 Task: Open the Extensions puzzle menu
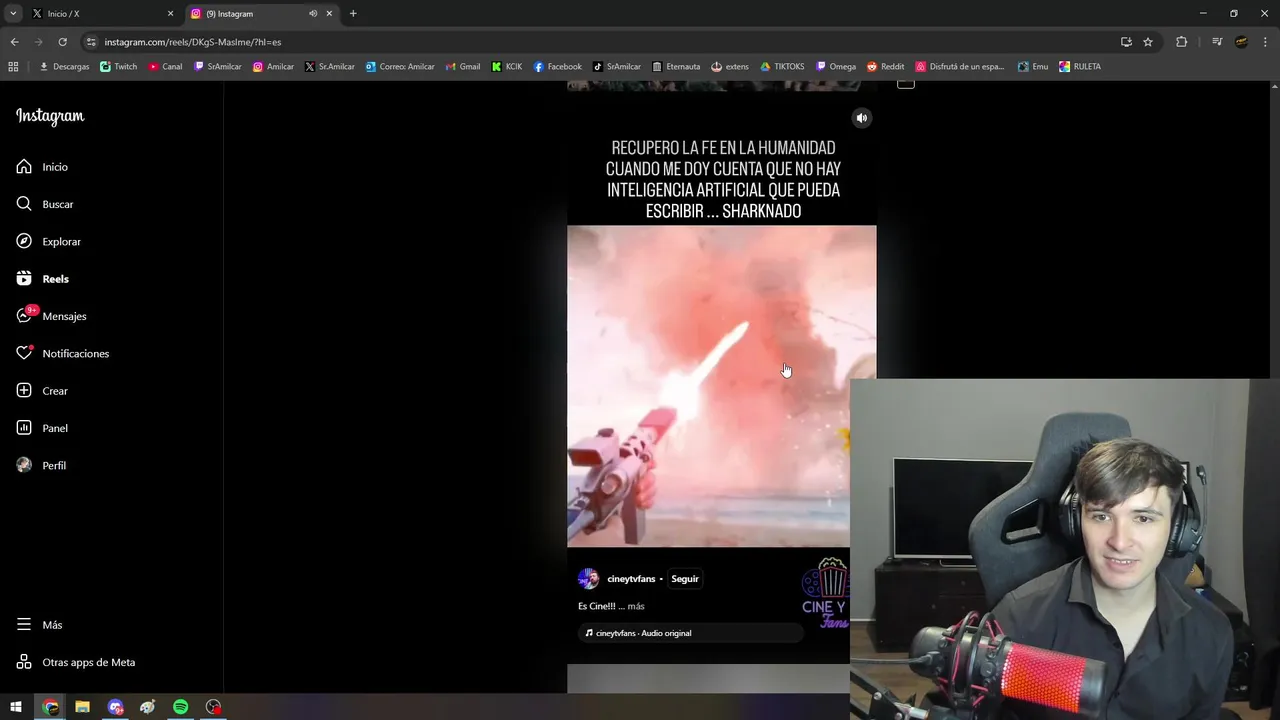pyautogui.click(x=1181, y=42)
